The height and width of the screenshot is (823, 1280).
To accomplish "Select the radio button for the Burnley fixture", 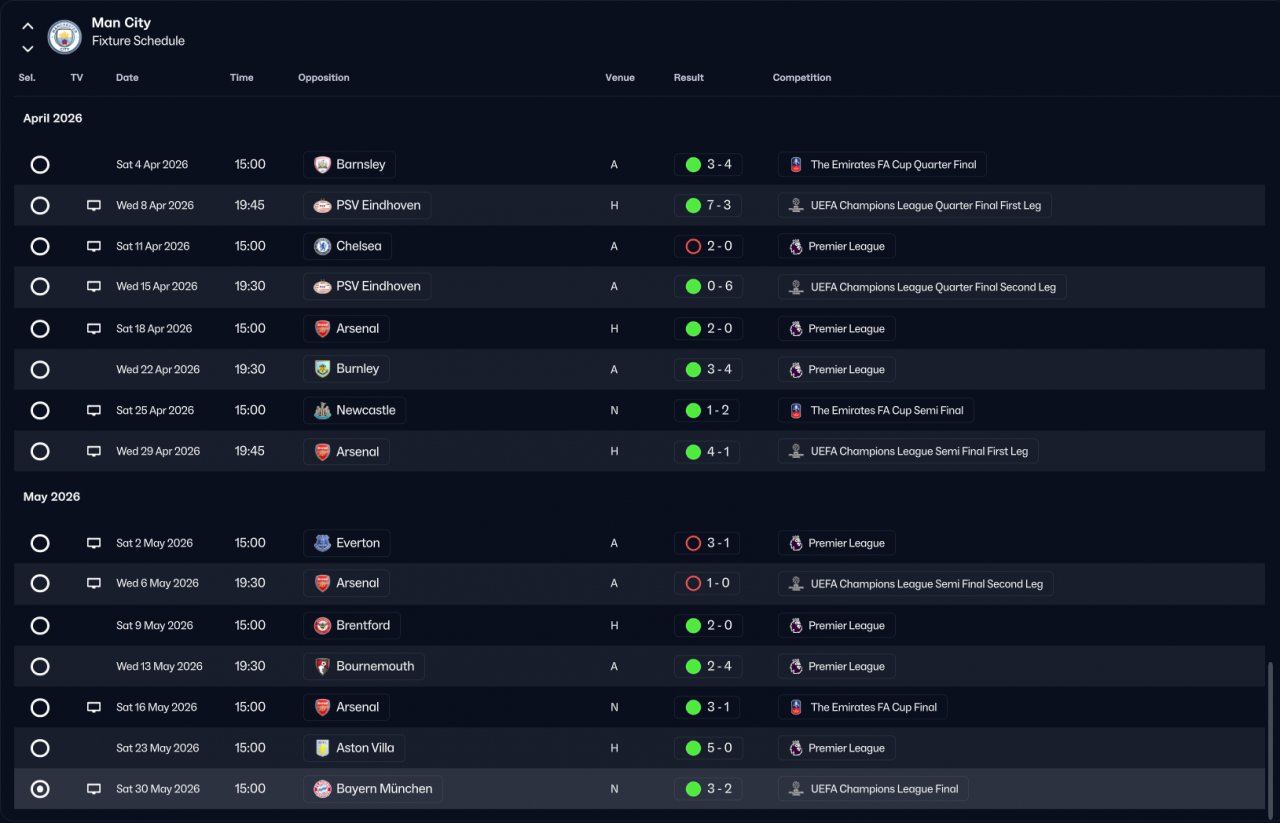I will pos(40,369).
